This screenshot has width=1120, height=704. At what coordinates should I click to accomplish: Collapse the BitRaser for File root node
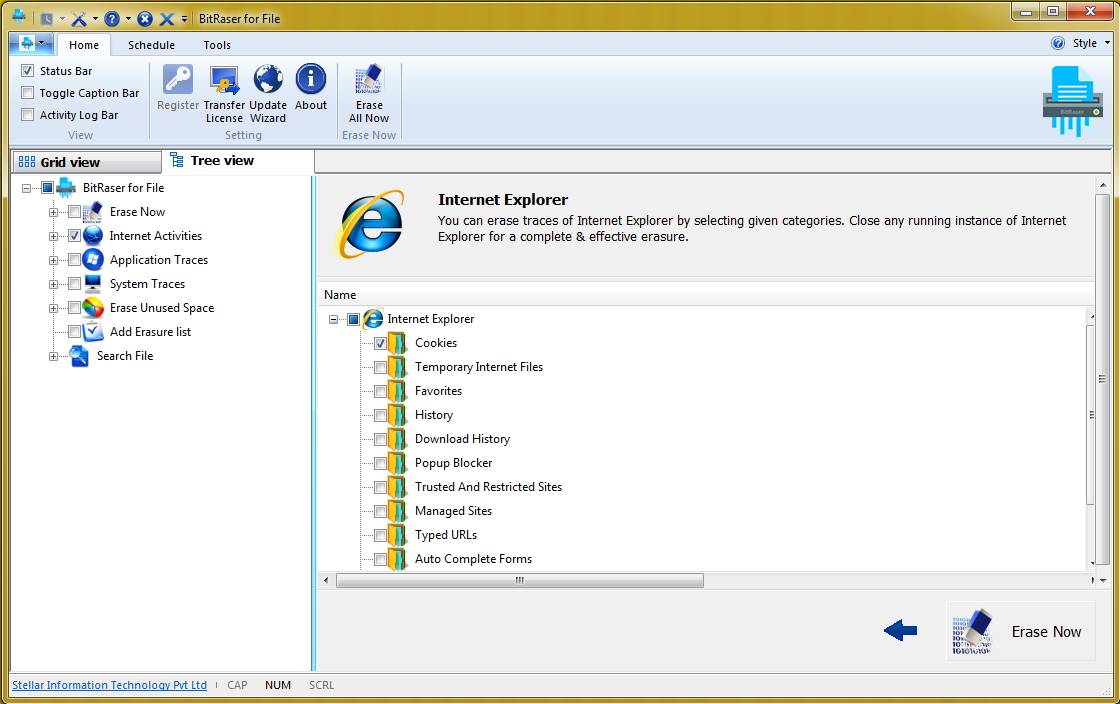[x=26, y=188]
